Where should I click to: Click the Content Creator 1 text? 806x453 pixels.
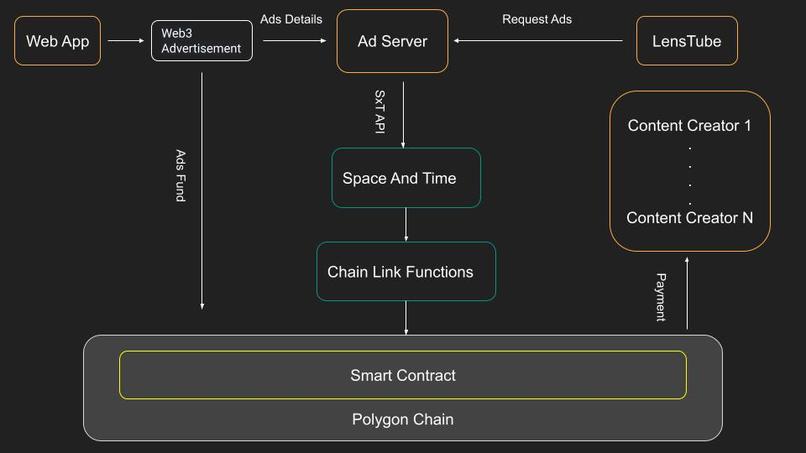(689, 125)
